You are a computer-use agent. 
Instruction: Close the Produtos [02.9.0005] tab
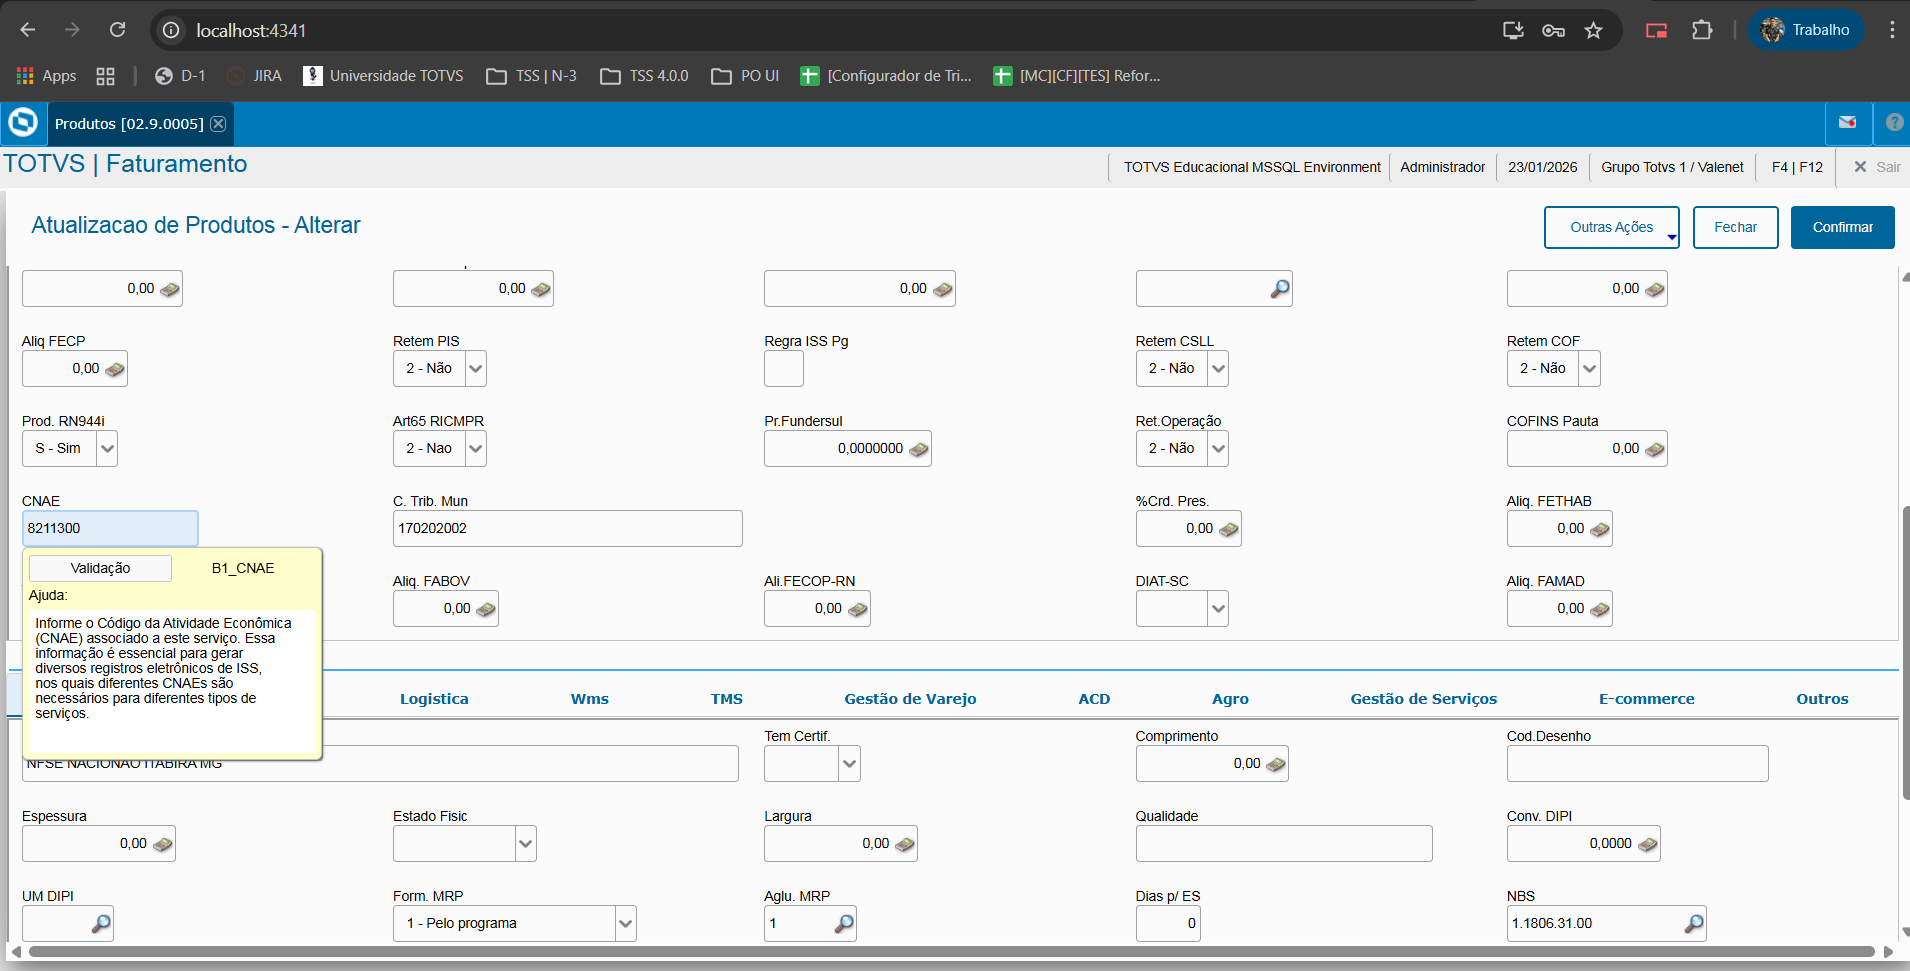218,124
